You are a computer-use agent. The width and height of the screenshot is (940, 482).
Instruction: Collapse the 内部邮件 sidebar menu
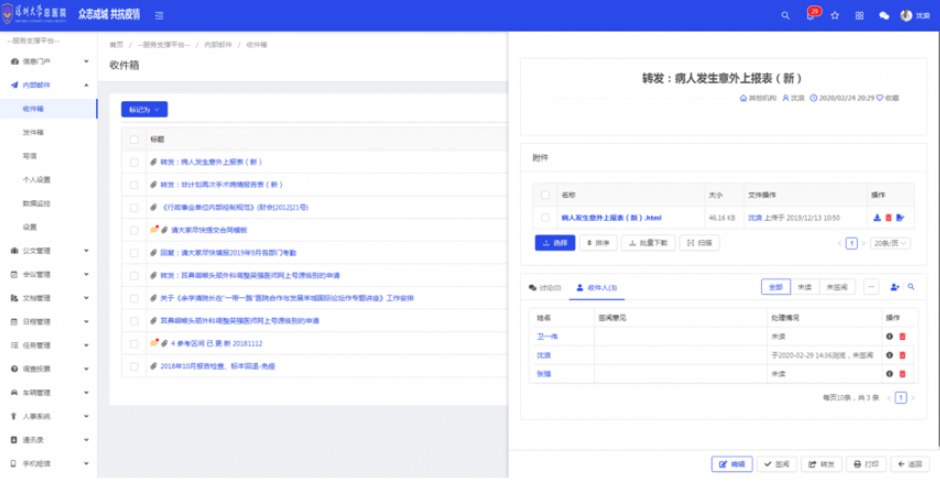pos(49,85)
